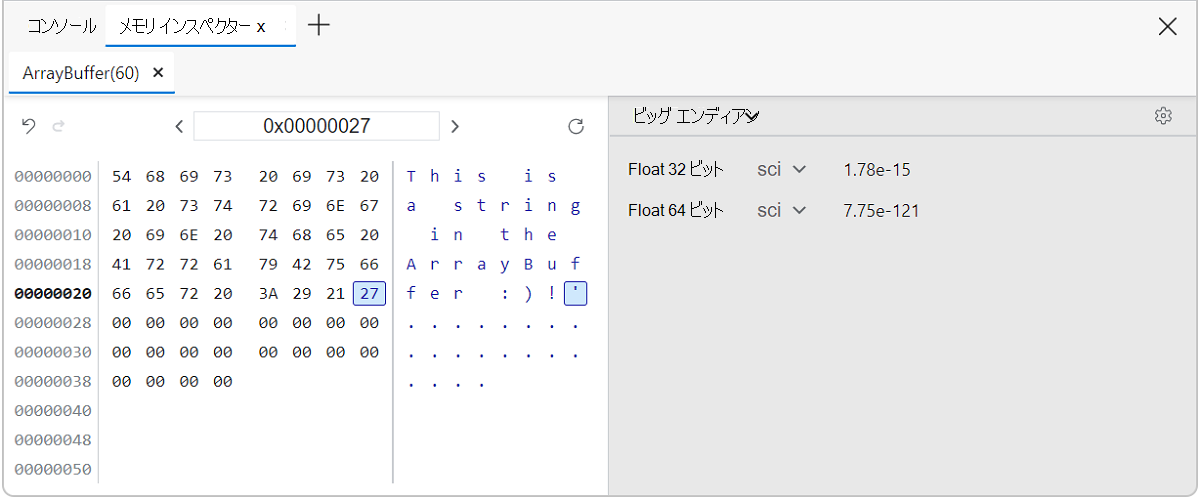1200x499 pixels.
Task: Change Float 32 ビット display format dropdown
Action: point(782,169)
